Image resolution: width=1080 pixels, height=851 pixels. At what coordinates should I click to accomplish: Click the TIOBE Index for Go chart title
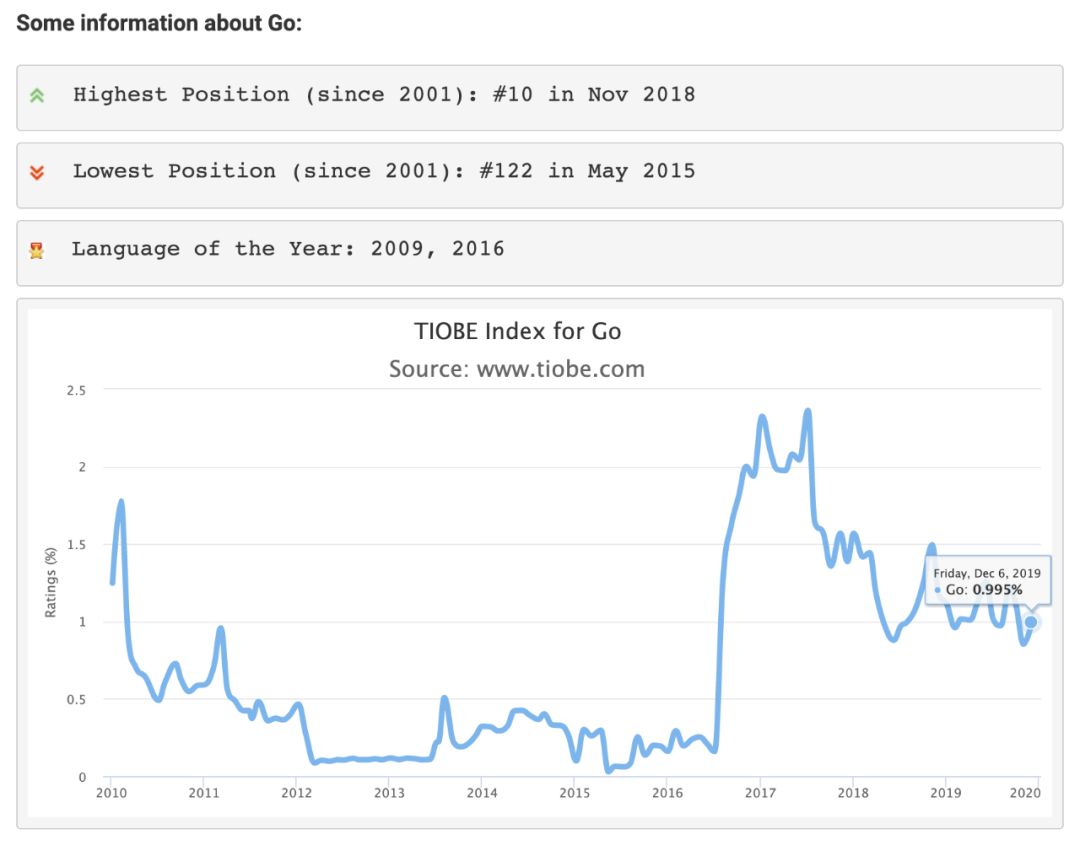click(517, 331)
